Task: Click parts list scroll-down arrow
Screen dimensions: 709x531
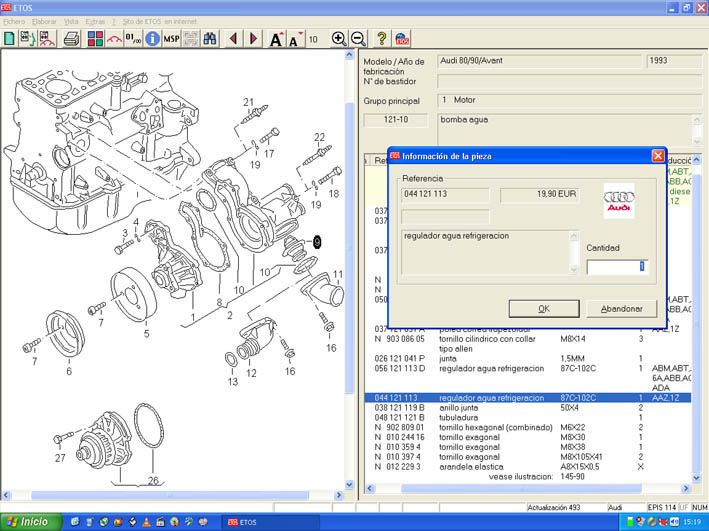Action: coord(696,478)
